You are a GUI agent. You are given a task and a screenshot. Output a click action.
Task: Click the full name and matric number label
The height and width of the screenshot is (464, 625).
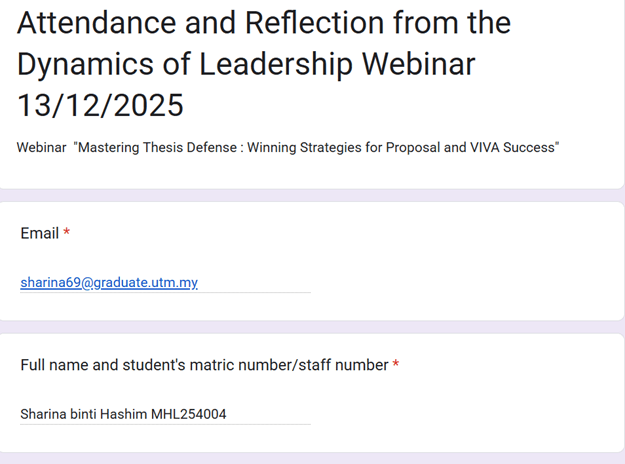tap(204, 365)
